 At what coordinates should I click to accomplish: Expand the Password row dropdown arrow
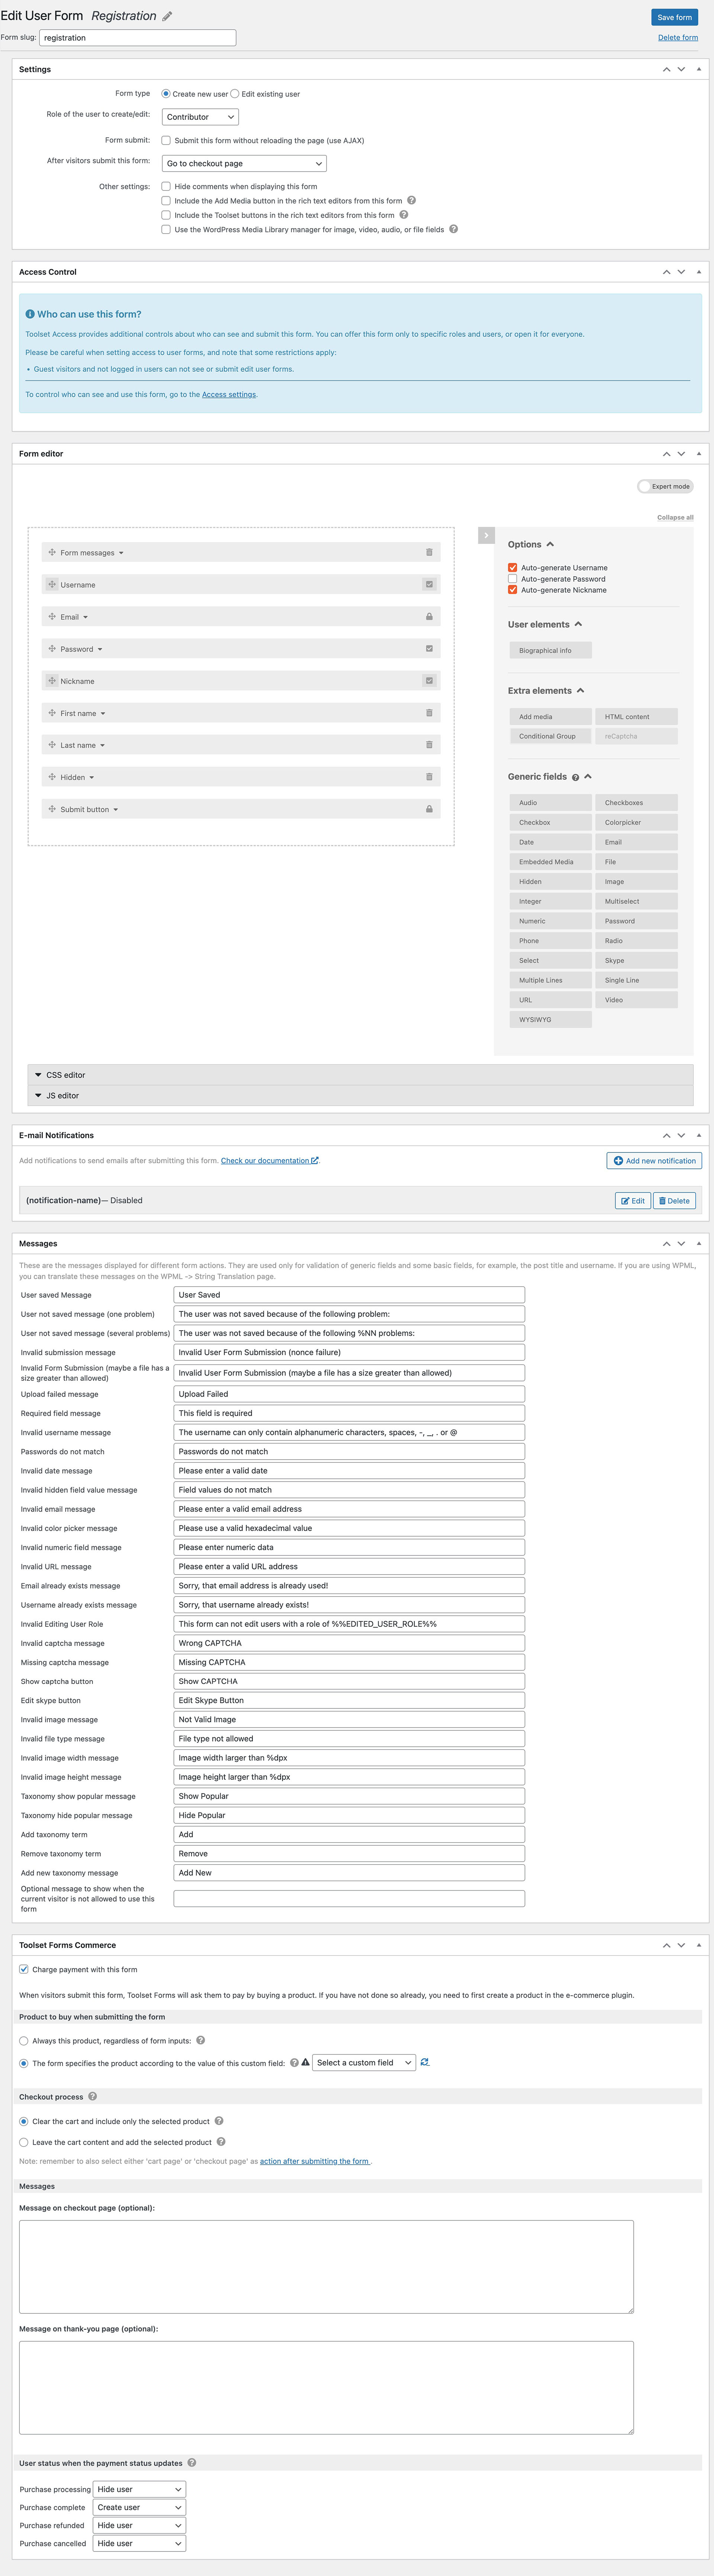(x=100, y=649)
